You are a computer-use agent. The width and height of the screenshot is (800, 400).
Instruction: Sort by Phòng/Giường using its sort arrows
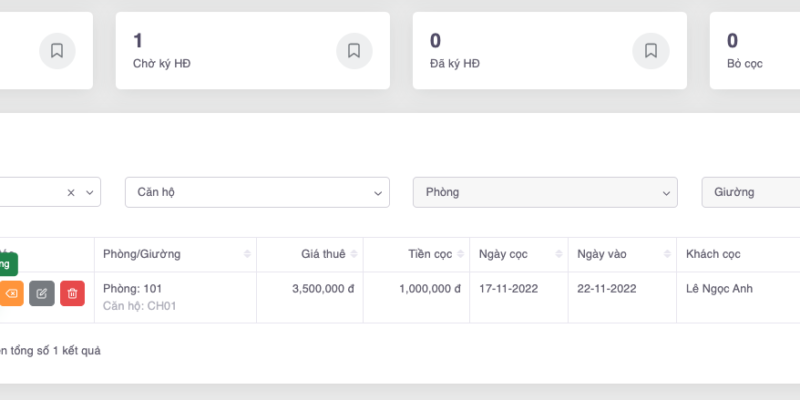click(247, 255)
